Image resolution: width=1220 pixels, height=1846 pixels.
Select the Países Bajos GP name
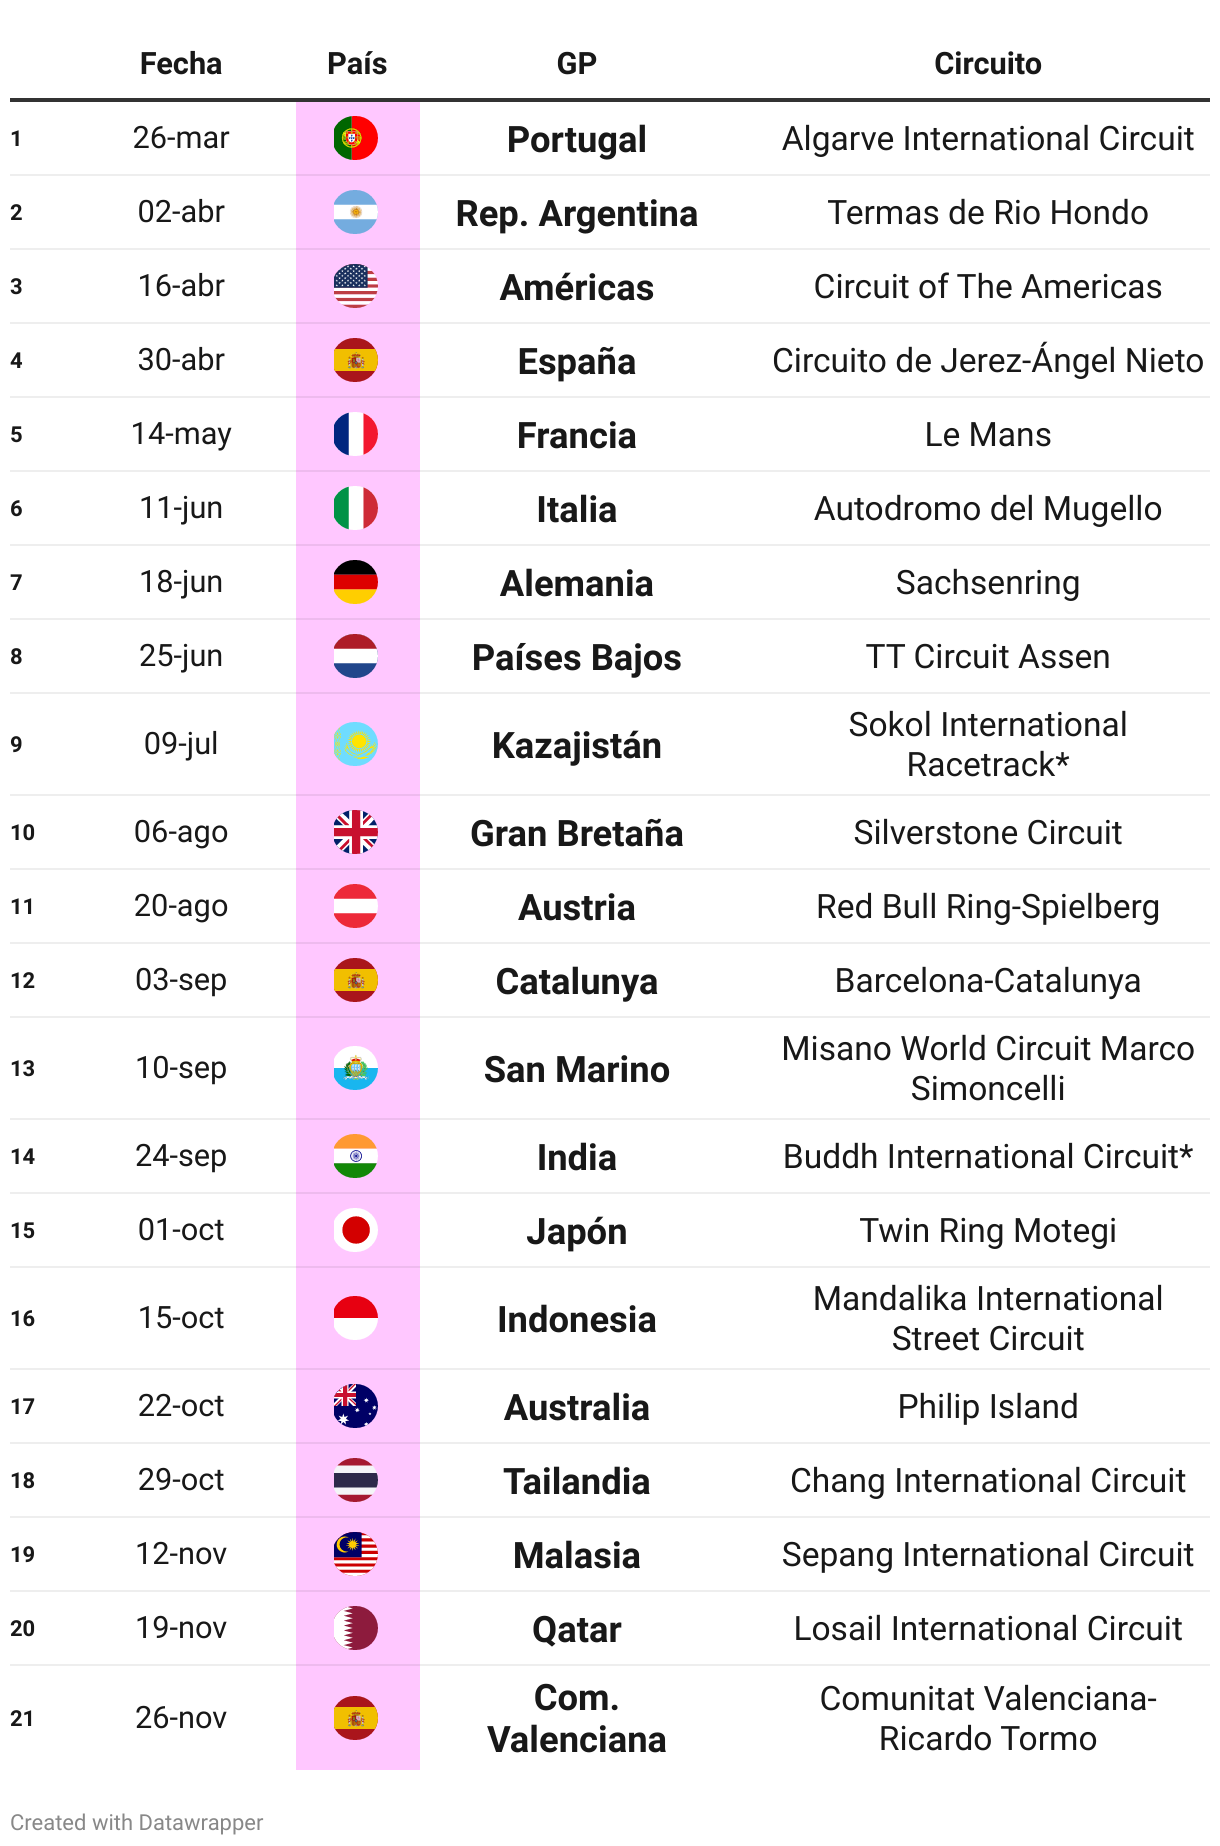576,658
